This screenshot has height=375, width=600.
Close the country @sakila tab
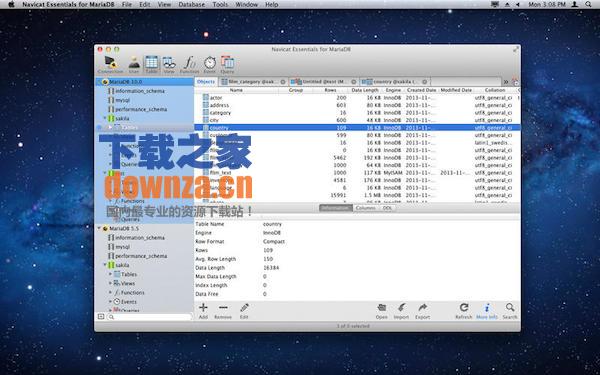[424, 82]
